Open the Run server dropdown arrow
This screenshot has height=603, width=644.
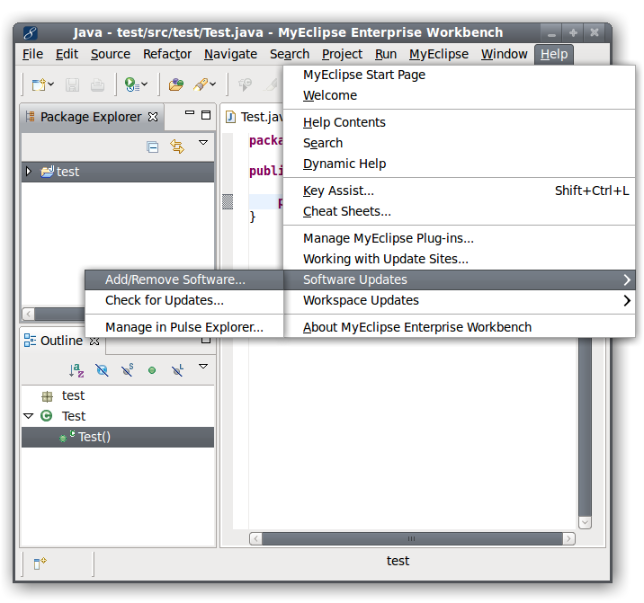coord(145,85)
